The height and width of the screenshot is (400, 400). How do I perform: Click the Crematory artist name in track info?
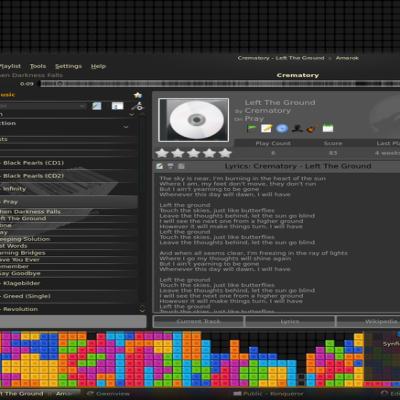click(268, 111)
